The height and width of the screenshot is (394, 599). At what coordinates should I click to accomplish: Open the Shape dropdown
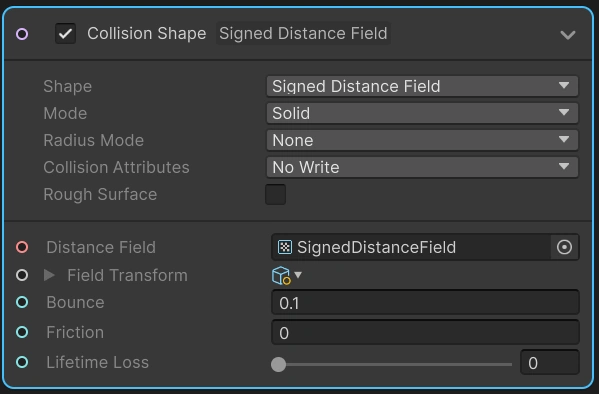[422, 86]
